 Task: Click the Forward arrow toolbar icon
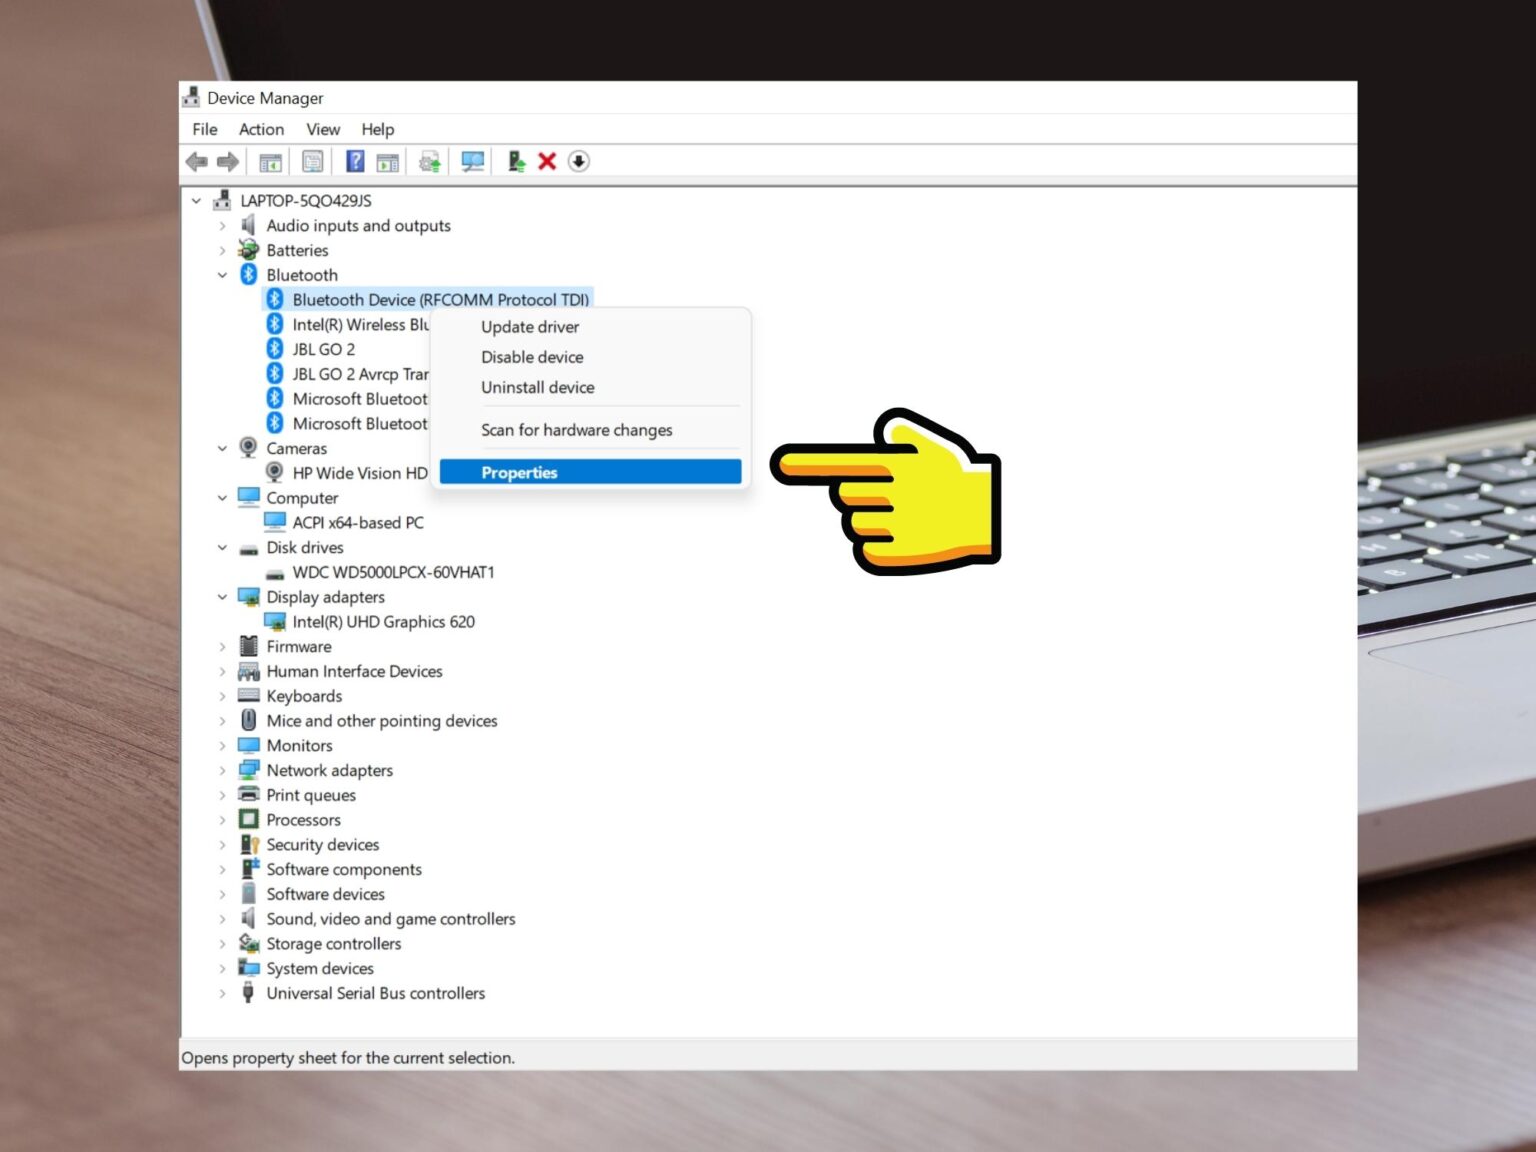pyautogui.click(x=228, y=161)
